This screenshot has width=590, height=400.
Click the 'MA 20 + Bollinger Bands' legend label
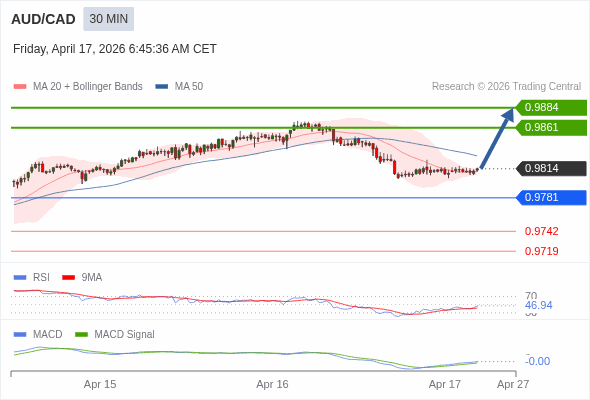tap(88, 87)
